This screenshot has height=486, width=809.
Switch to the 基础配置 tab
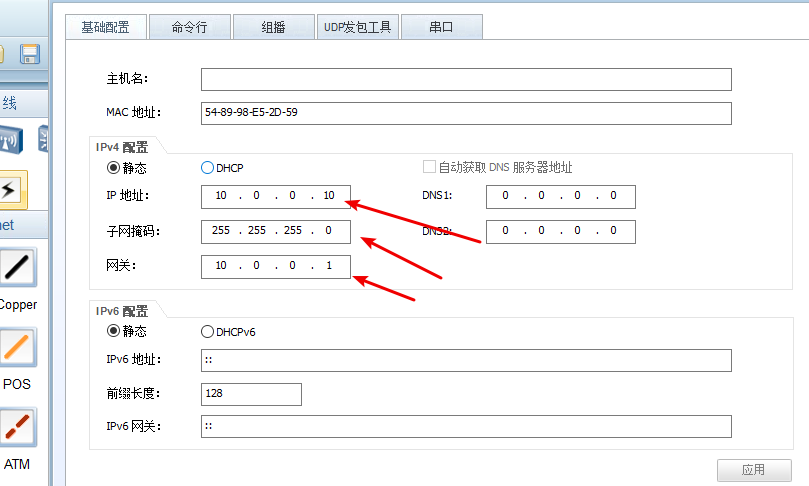coord(106,27)
